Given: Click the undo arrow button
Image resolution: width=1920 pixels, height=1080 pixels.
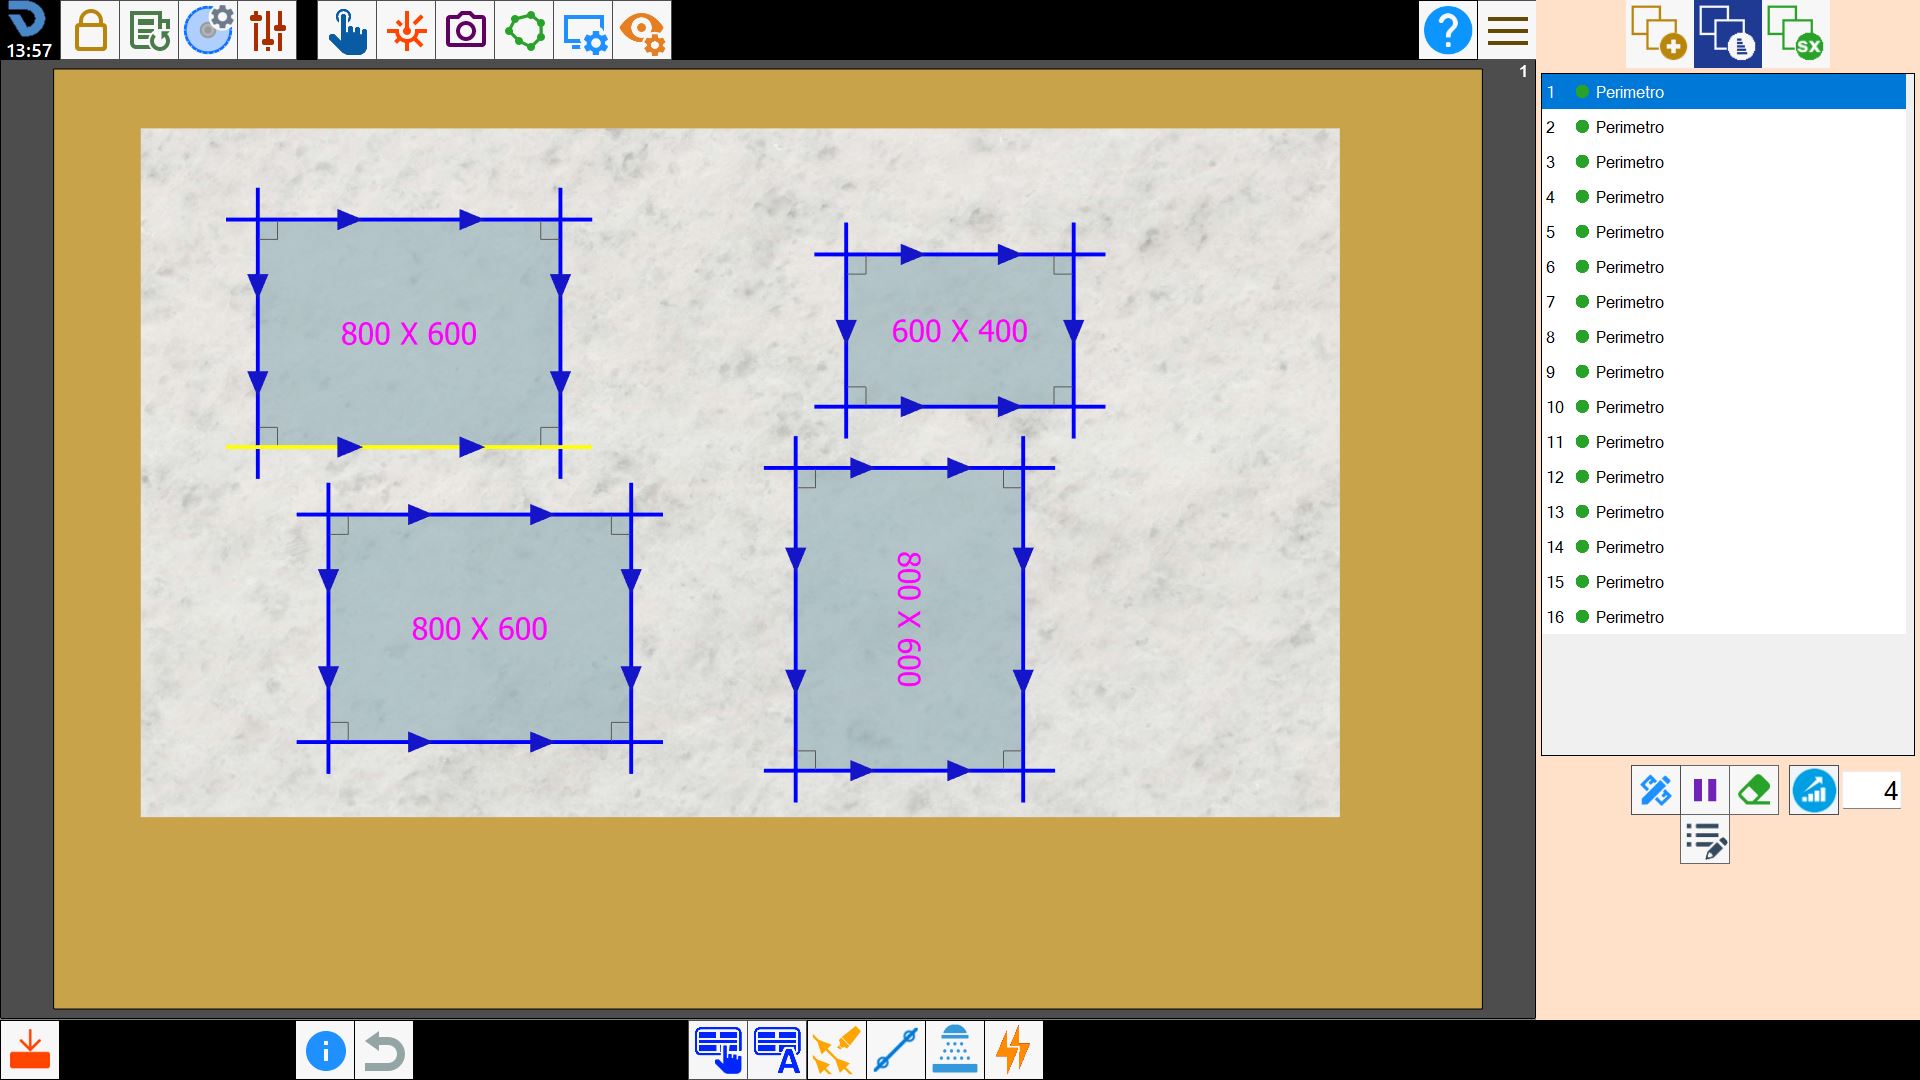Looking at the screenshot, I should [384, 1050].
